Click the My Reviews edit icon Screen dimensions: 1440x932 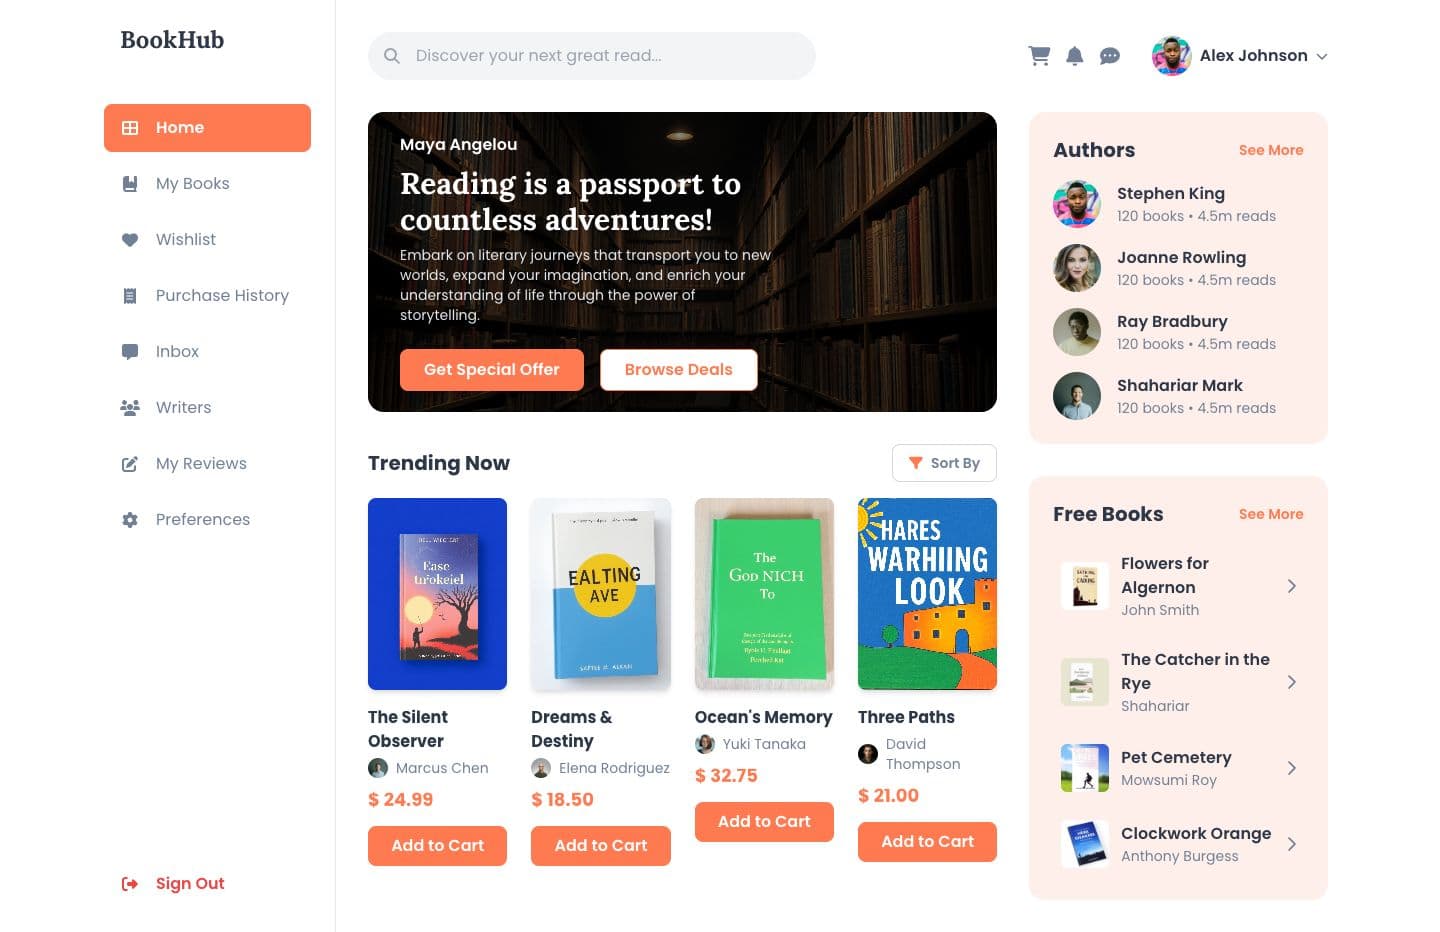coord(130,464)
